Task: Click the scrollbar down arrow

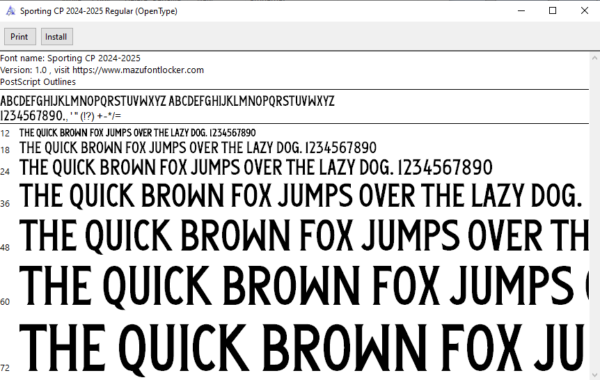Action: pyautogui.click(x=594, y=375)
